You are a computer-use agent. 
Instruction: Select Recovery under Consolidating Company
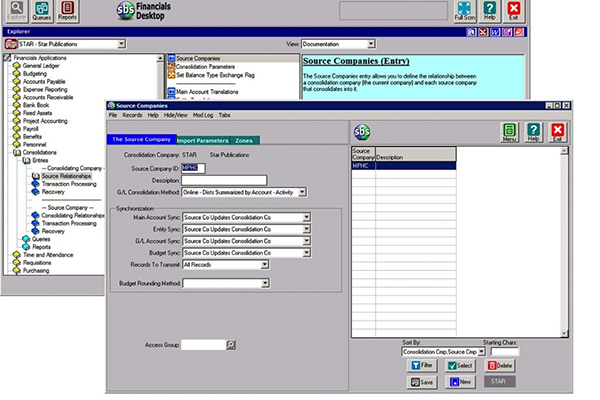tap(53, 192)
